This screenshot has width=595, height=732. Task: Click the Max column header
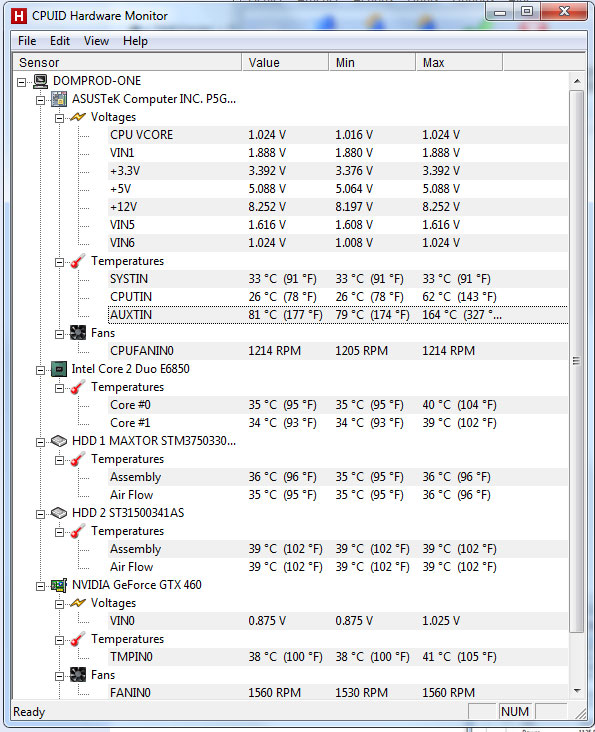point(459,62)
